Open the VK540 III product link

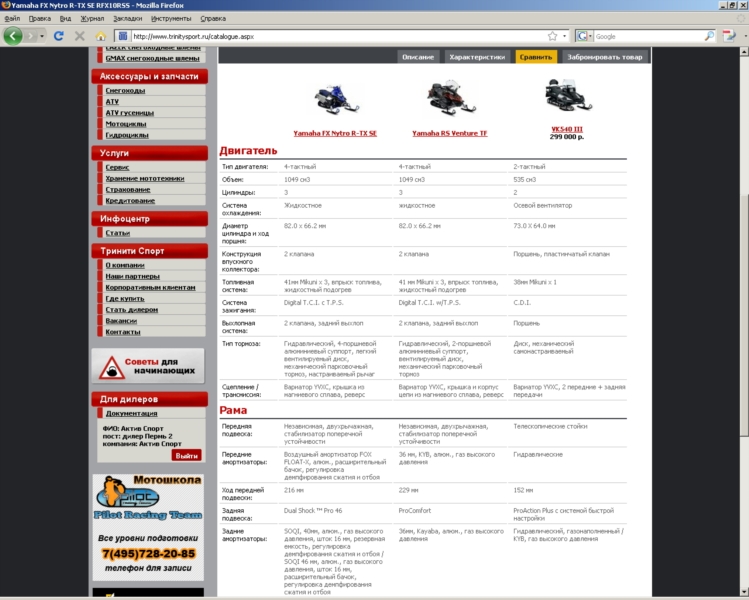click(567, 129)
